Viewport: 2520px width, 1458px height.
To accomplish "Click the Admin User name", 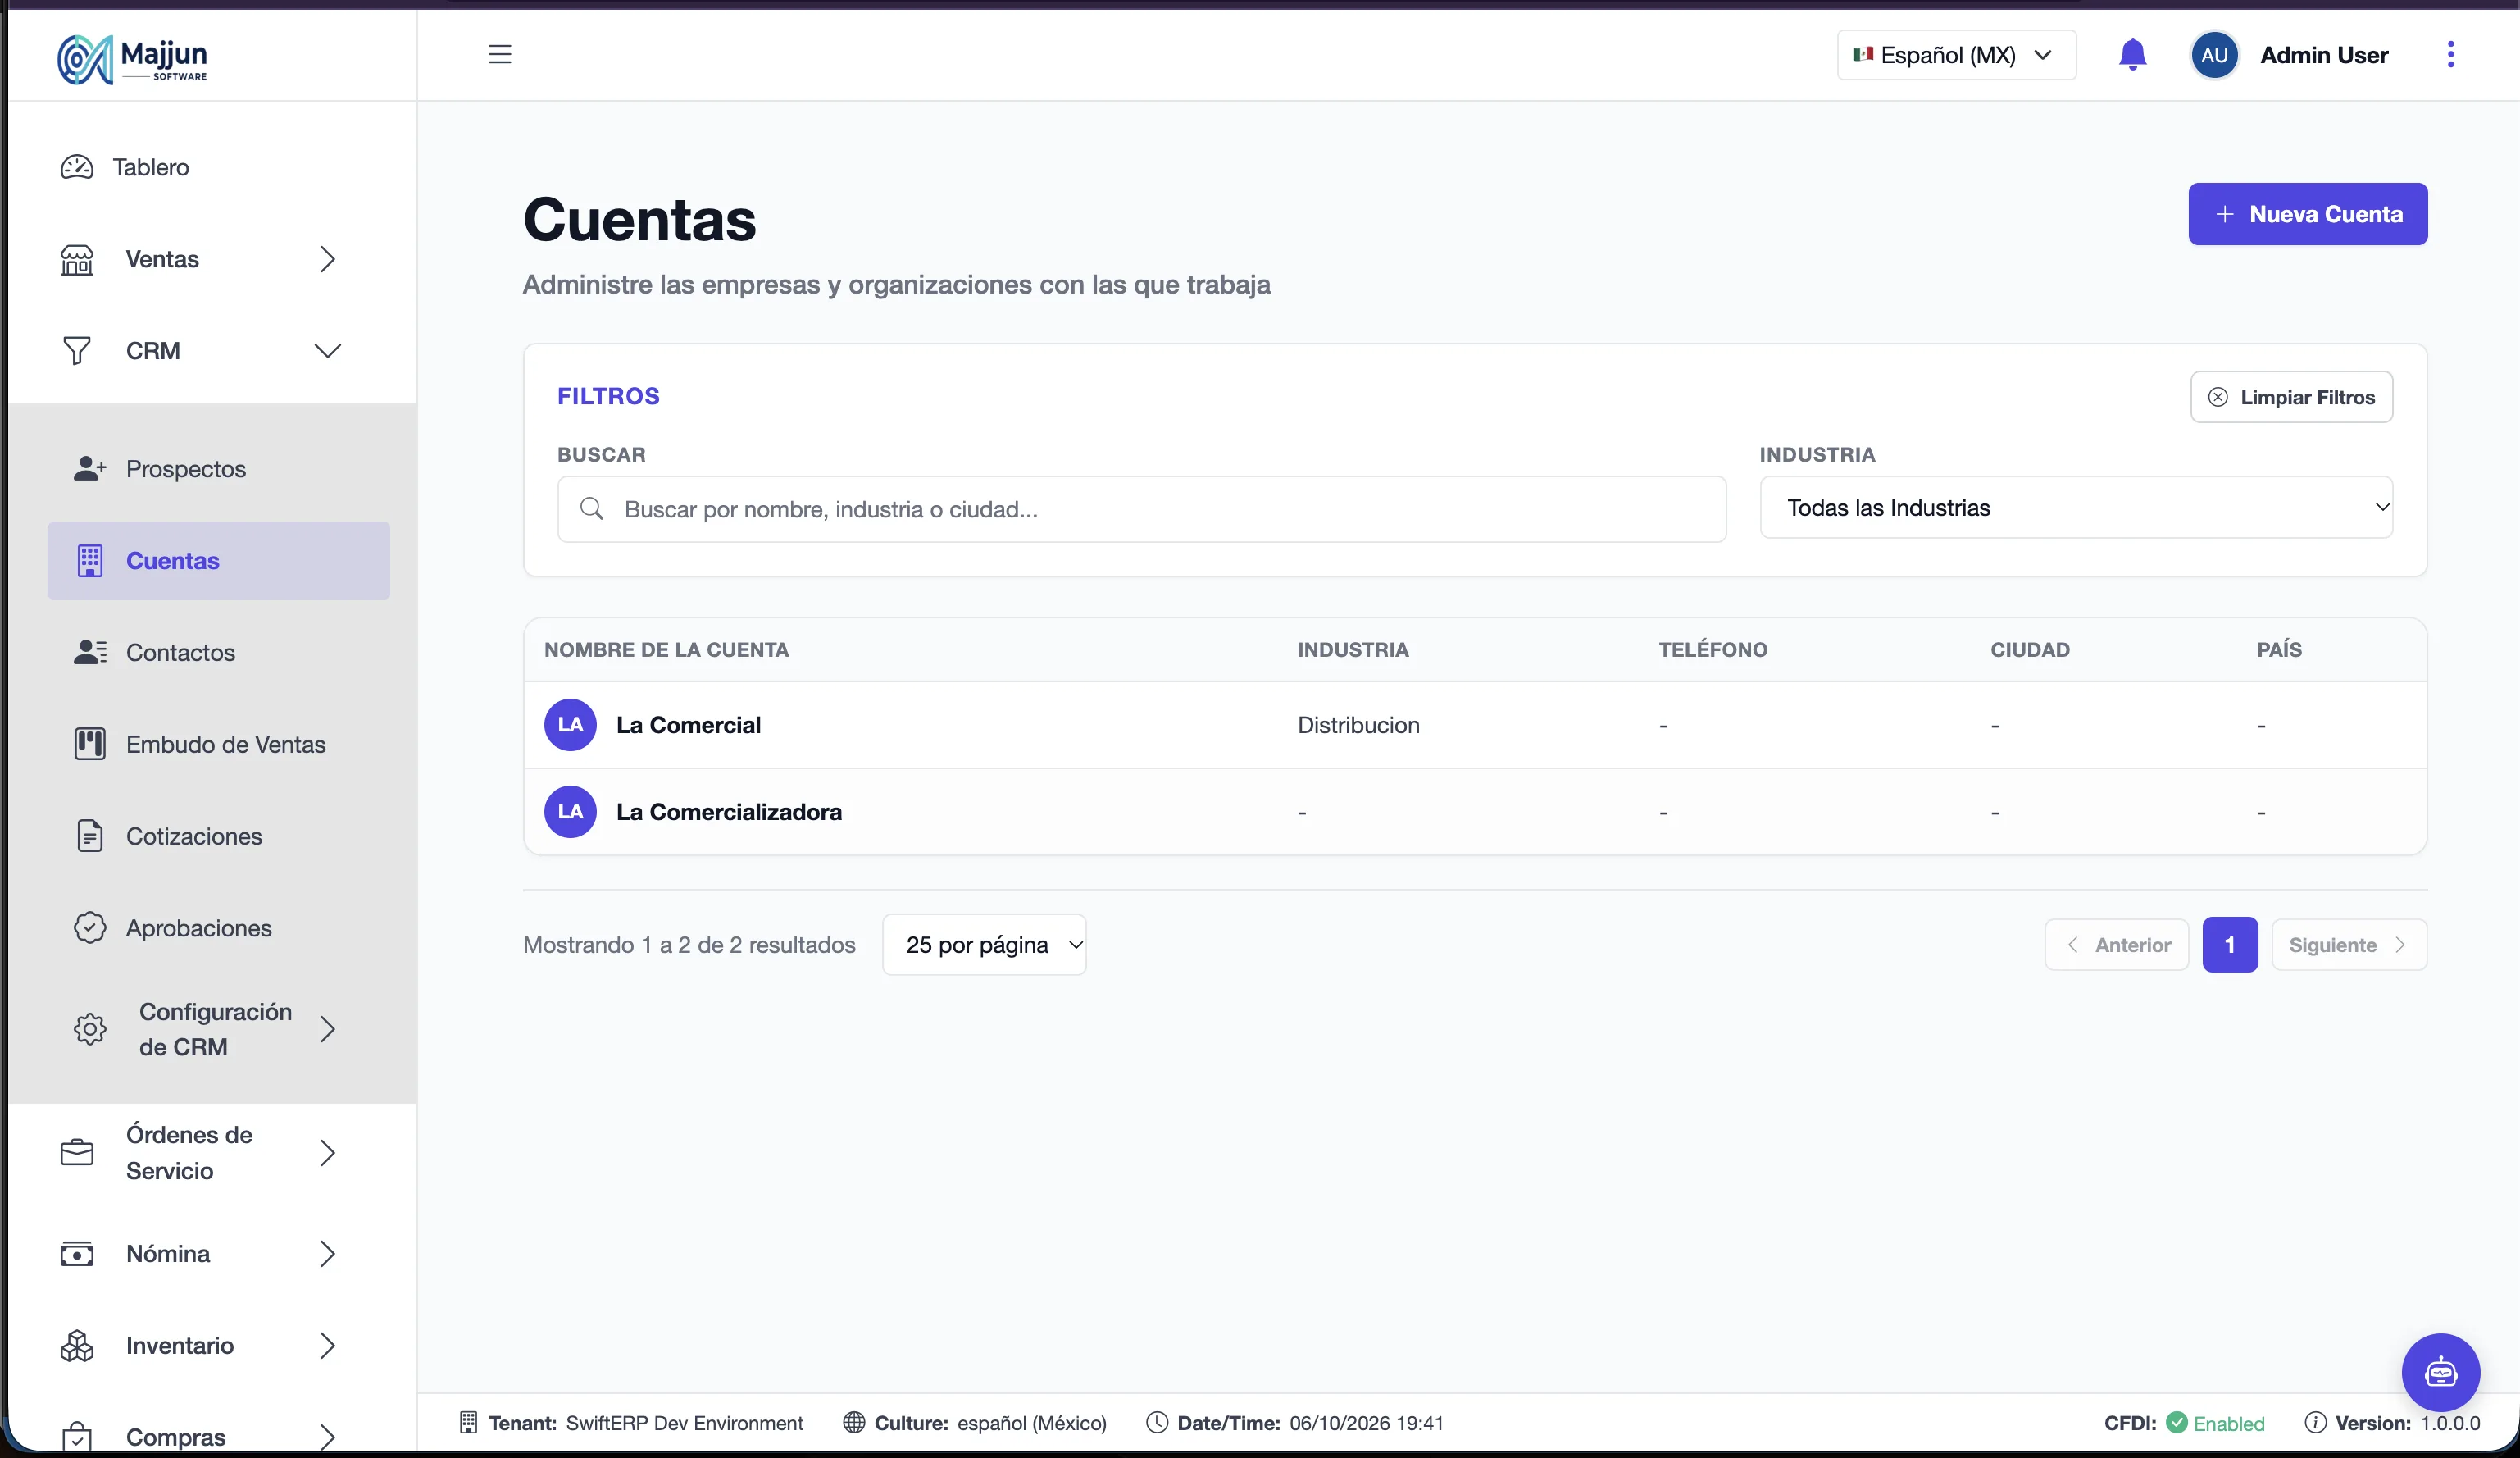I will pyautogui.click(x=2324, y=55).
